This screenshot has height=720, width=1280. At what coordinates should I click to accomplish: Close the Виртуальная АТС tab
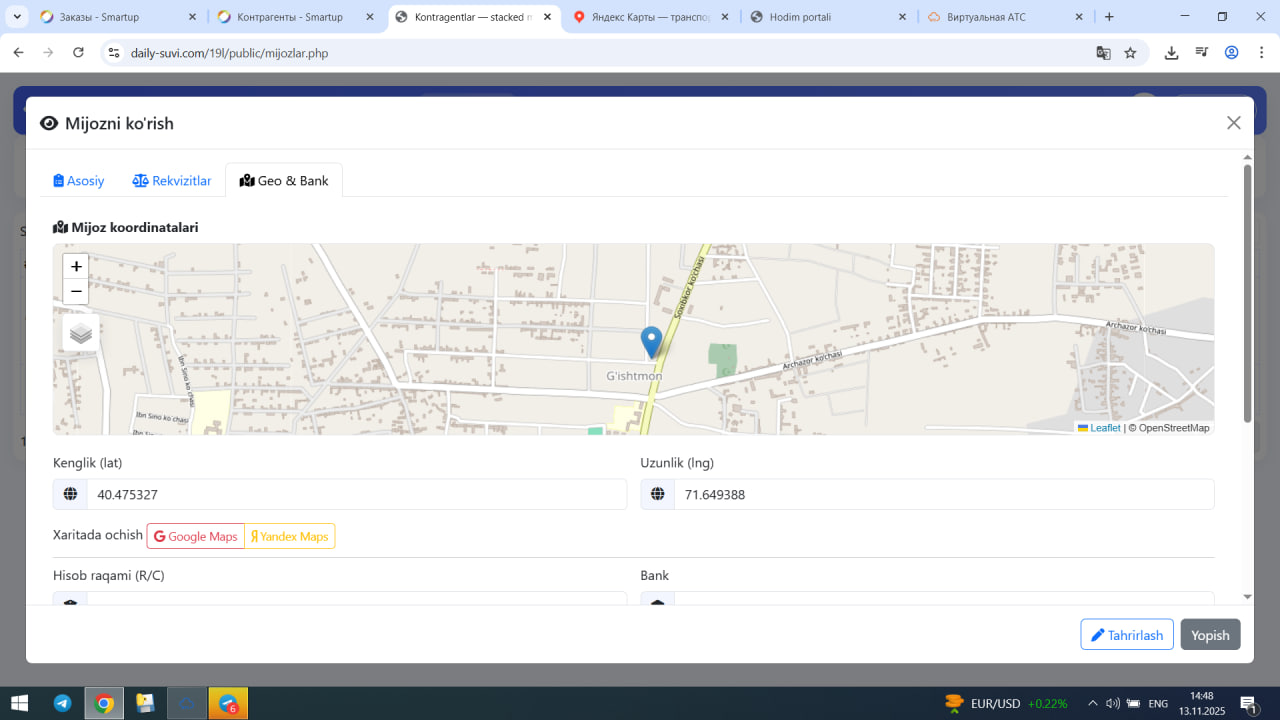coord(1079,17)
